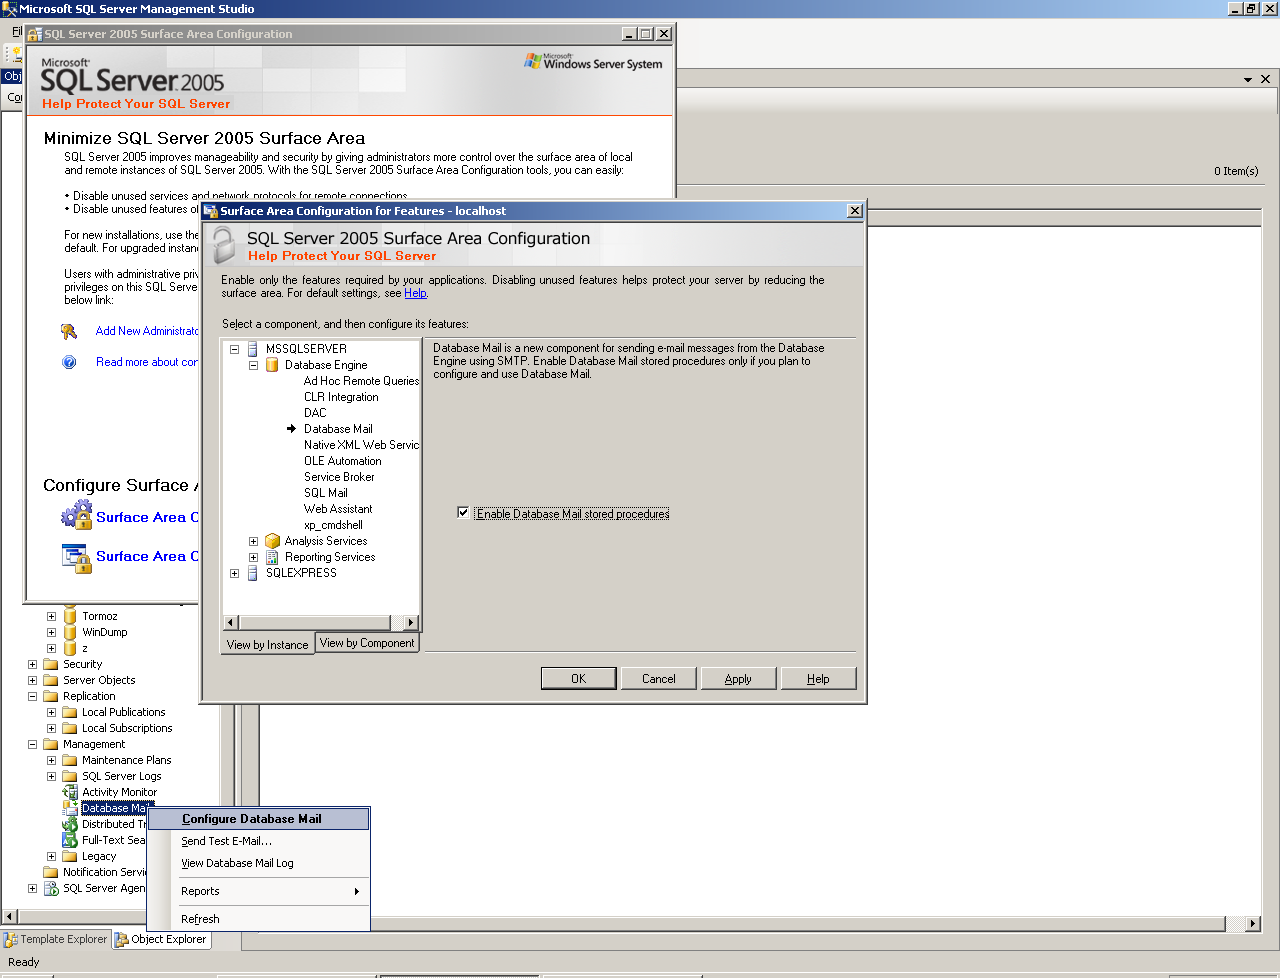
Task: Click the Local Subscriptions folder icon
Action: [x=70, y=728]
